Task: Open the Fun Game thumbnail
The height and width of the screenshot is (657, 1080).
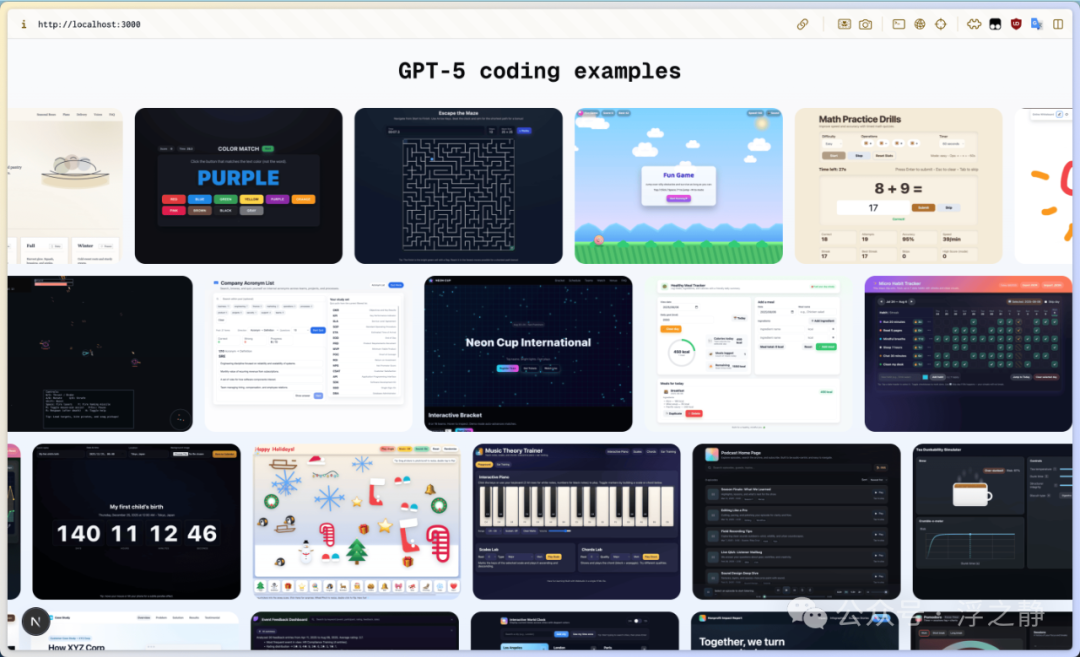Action: 678,186
